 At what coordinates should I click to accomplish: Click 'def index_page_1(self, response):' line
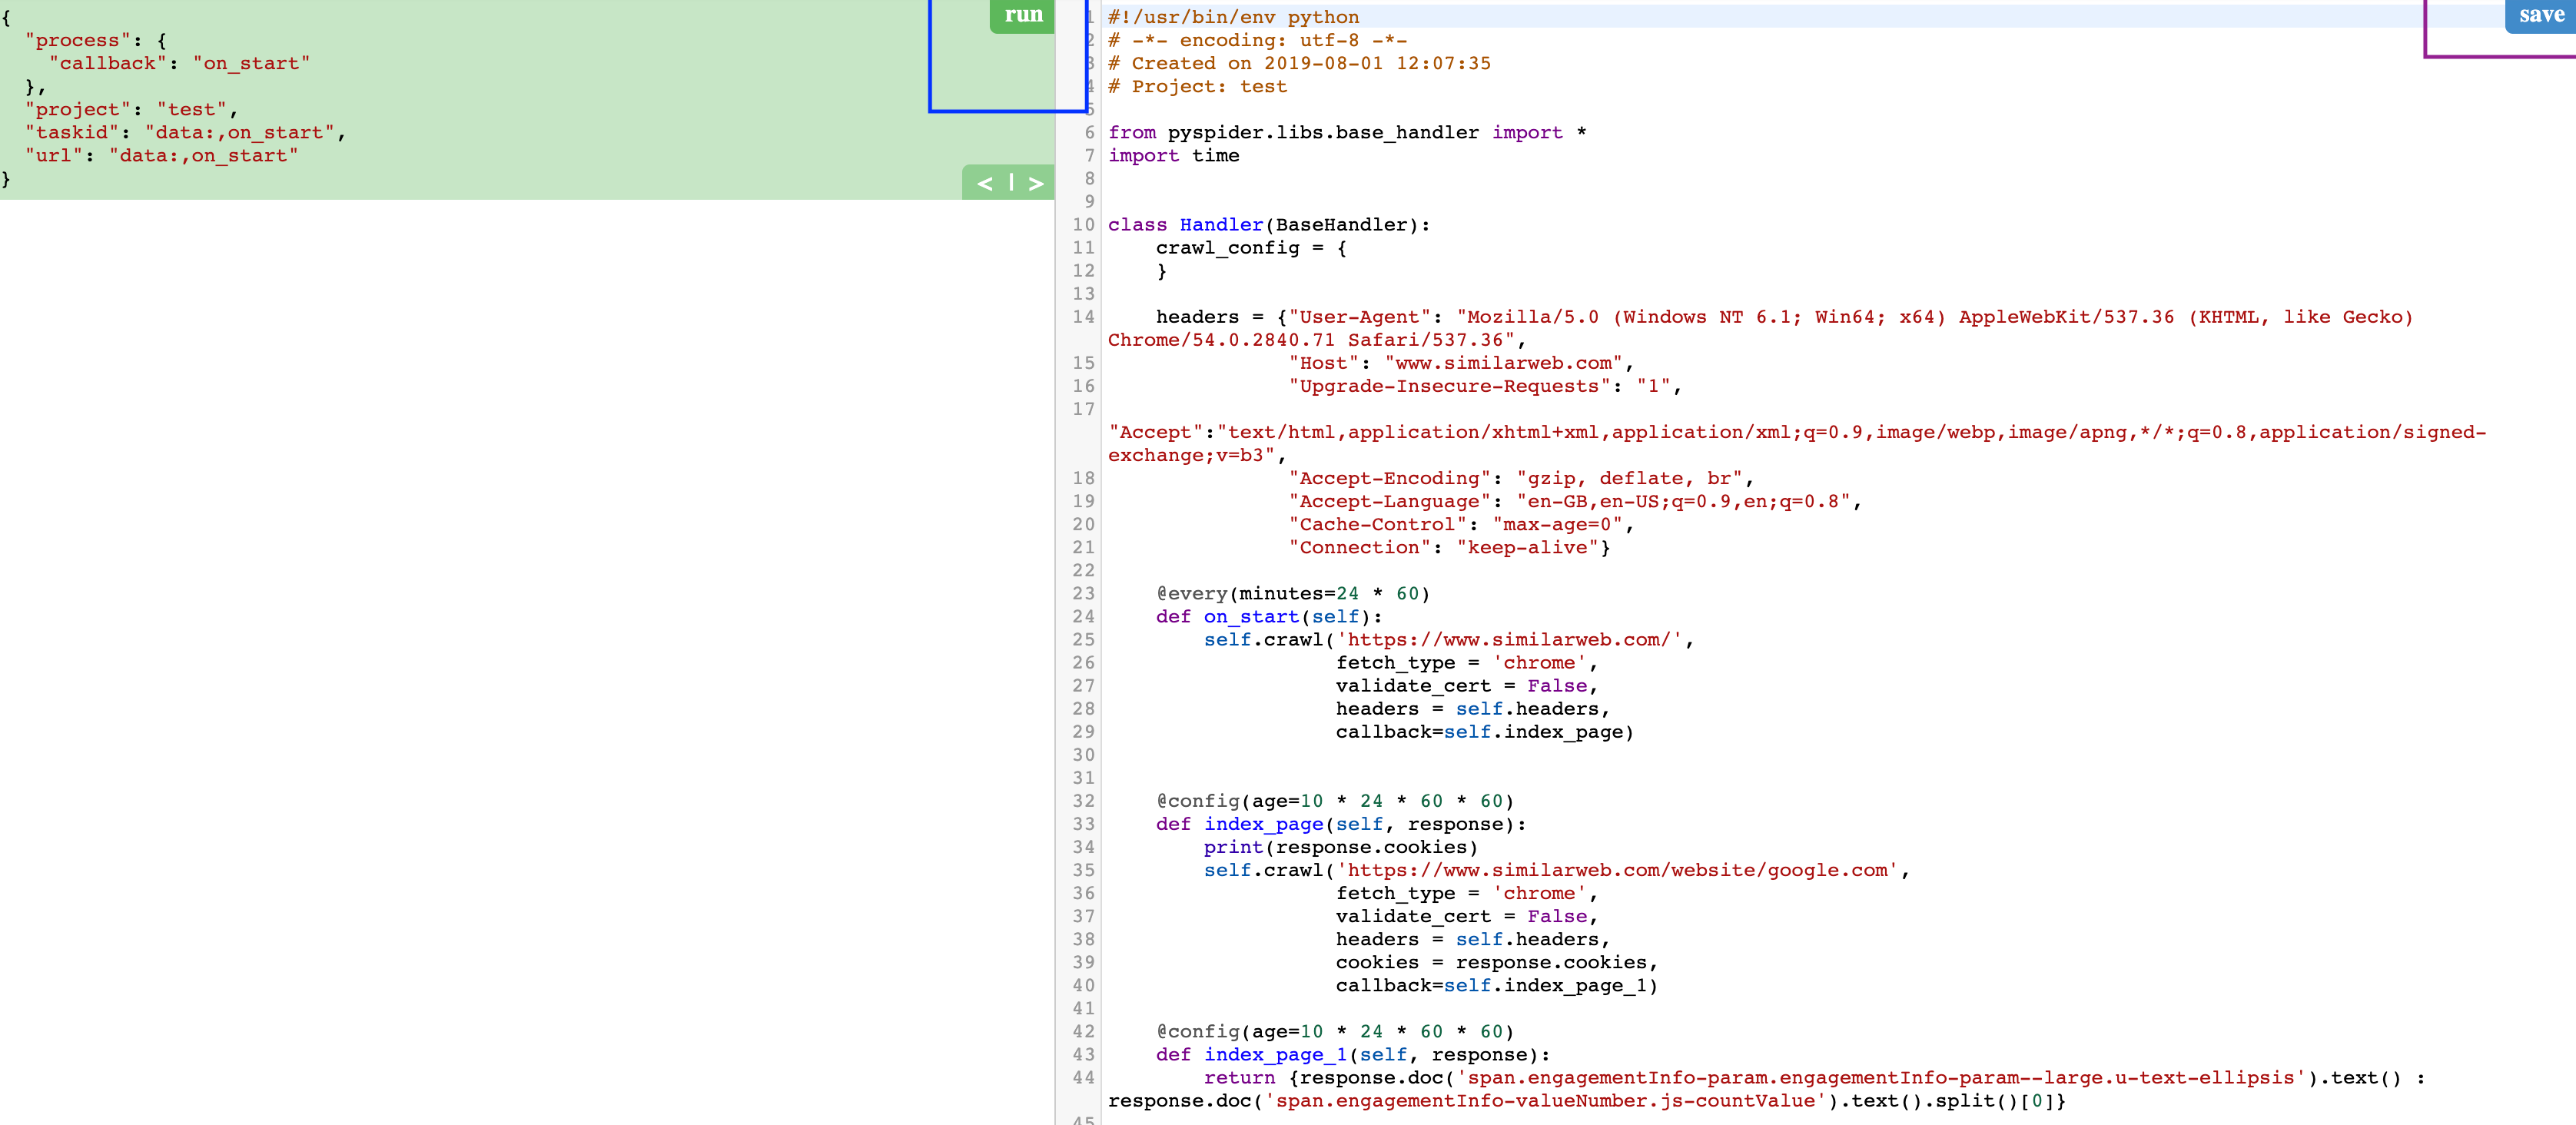1353,1054
